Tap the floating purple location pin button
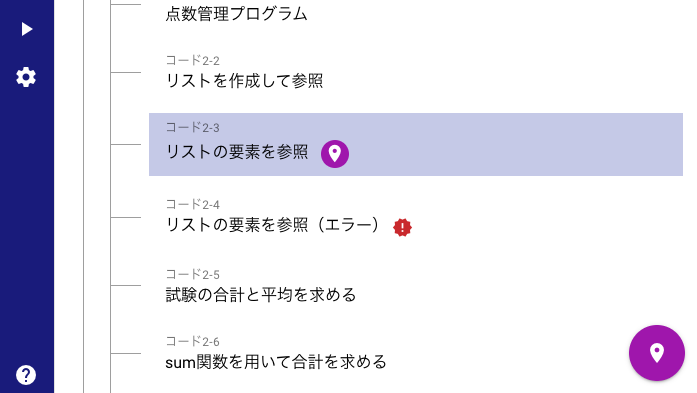 click(x=657, y=353)
